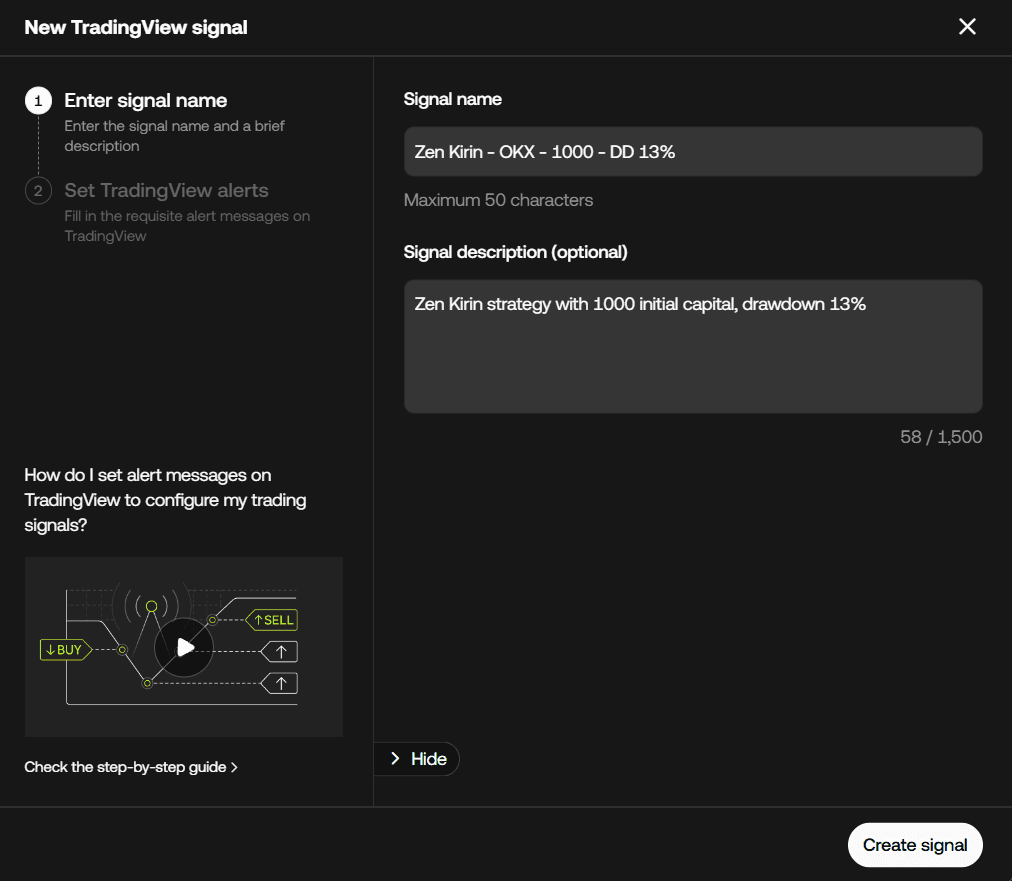The image size is (1012, 881).
Task: Focus the Signal name text field
Action: pos(692,152)
